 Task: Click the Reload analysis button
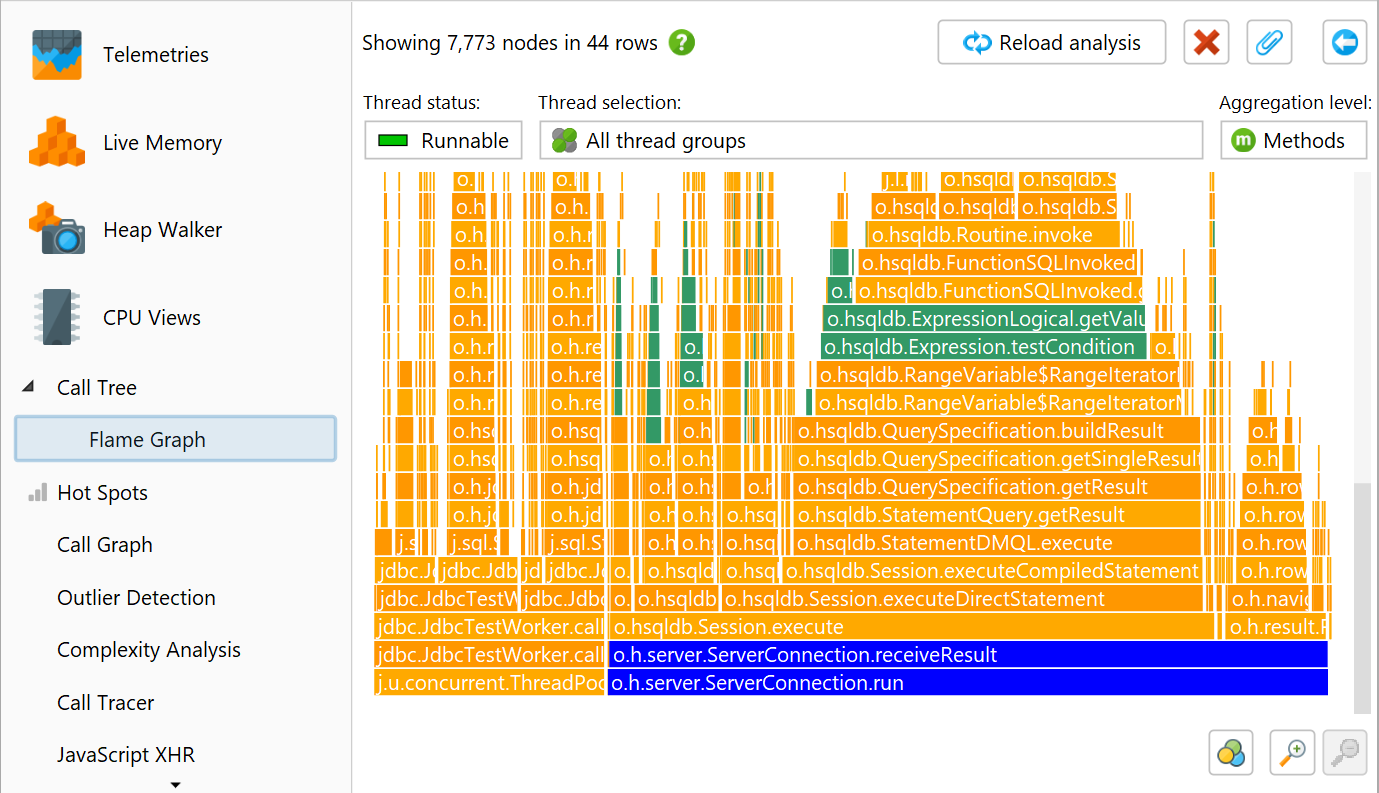1052,43
